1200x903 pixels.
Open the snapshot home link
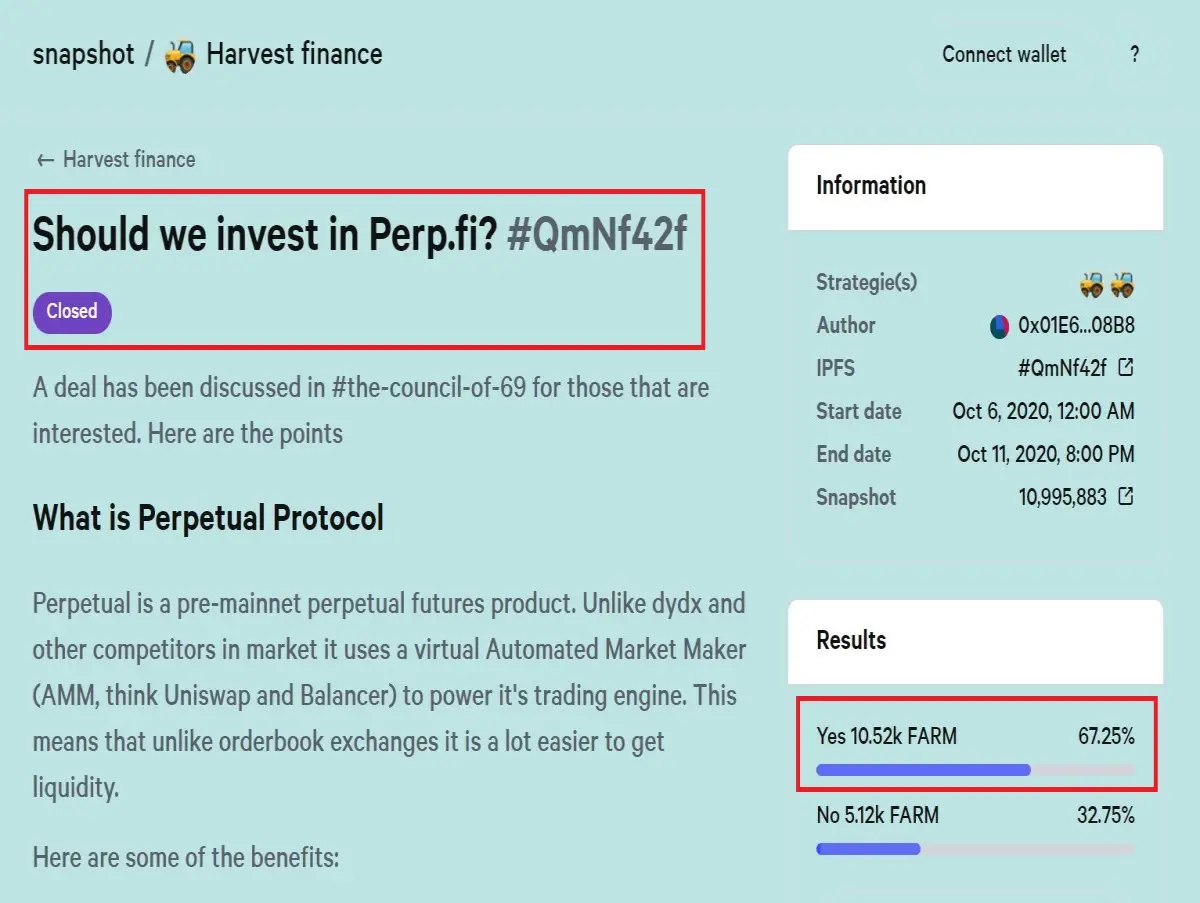click(x=83, y=54)
